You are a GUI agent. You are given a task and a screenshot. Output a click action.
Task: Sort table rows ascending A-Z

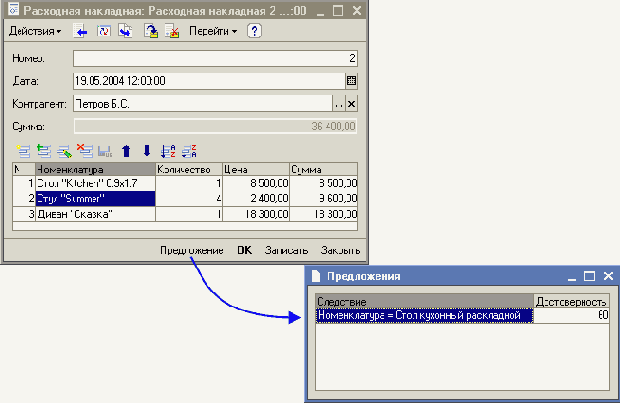click(168, 151)
